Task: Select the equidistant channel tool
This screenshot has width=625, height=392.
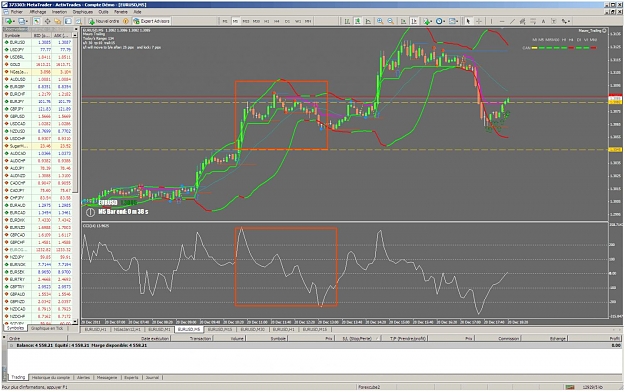Action: pos(522,21)
